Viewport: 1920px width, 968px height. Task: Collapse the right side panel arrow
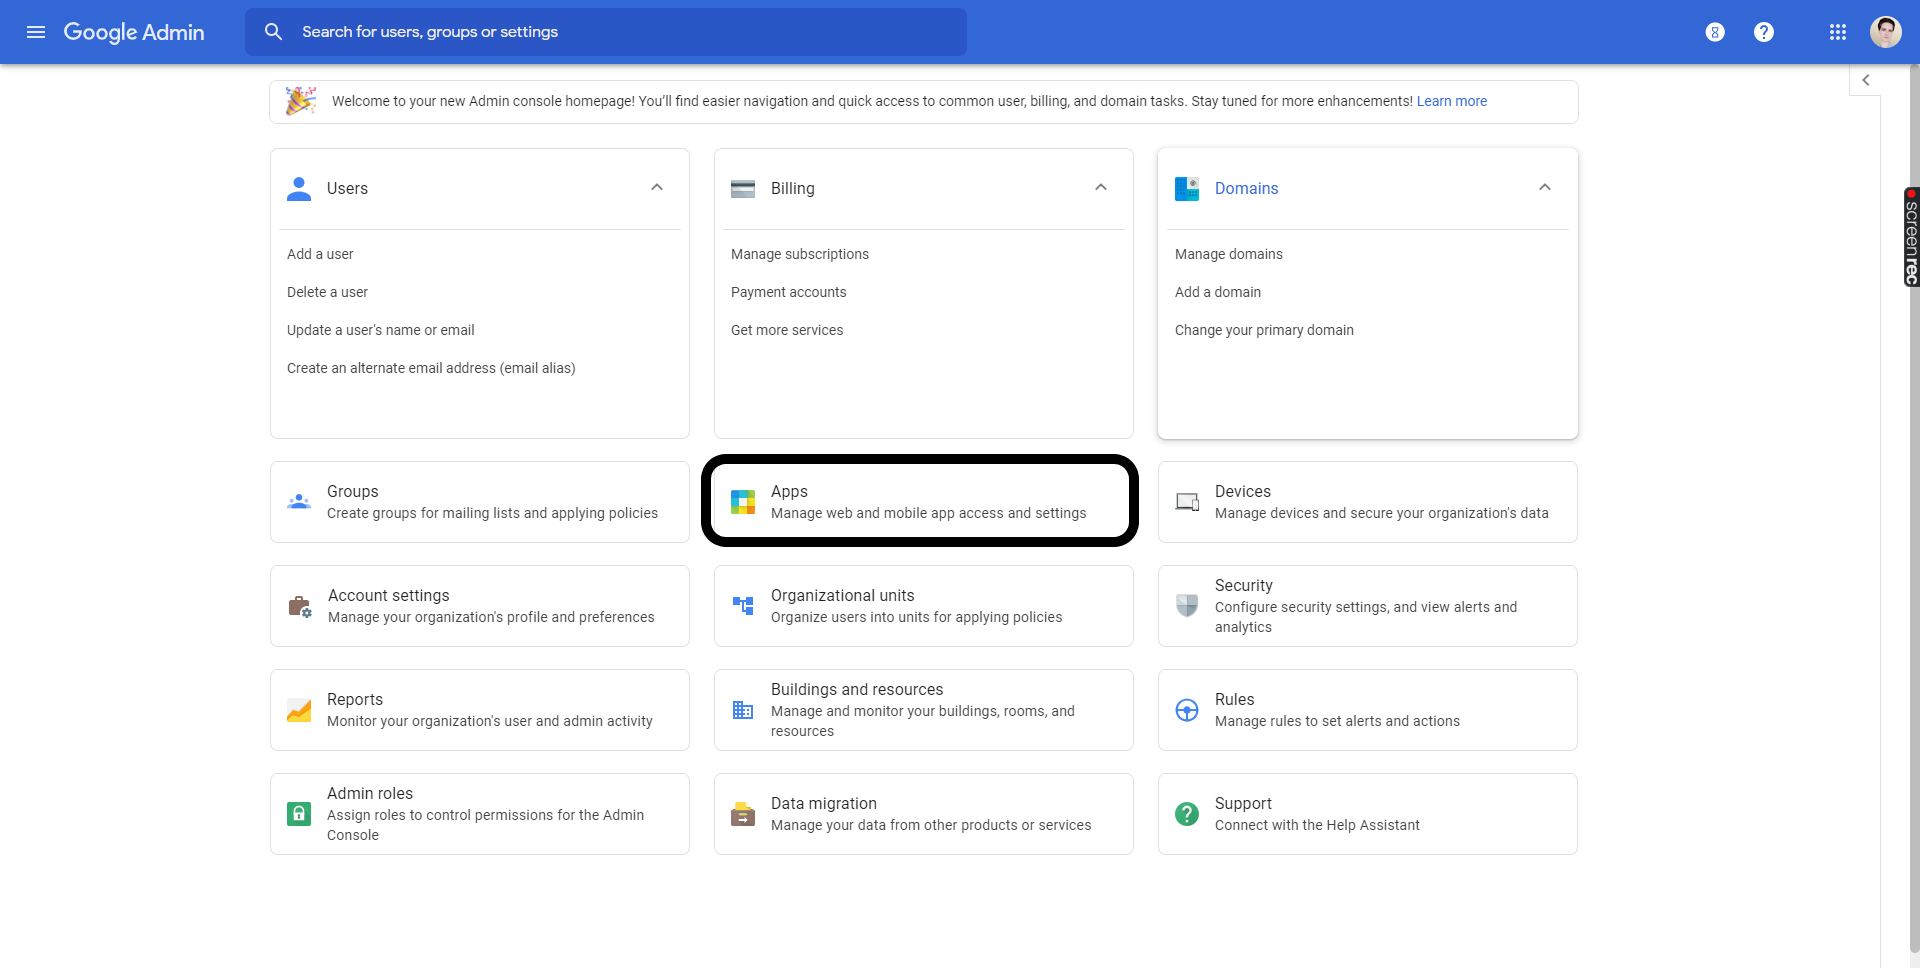pyautogui.click(x=1865, y=80)
